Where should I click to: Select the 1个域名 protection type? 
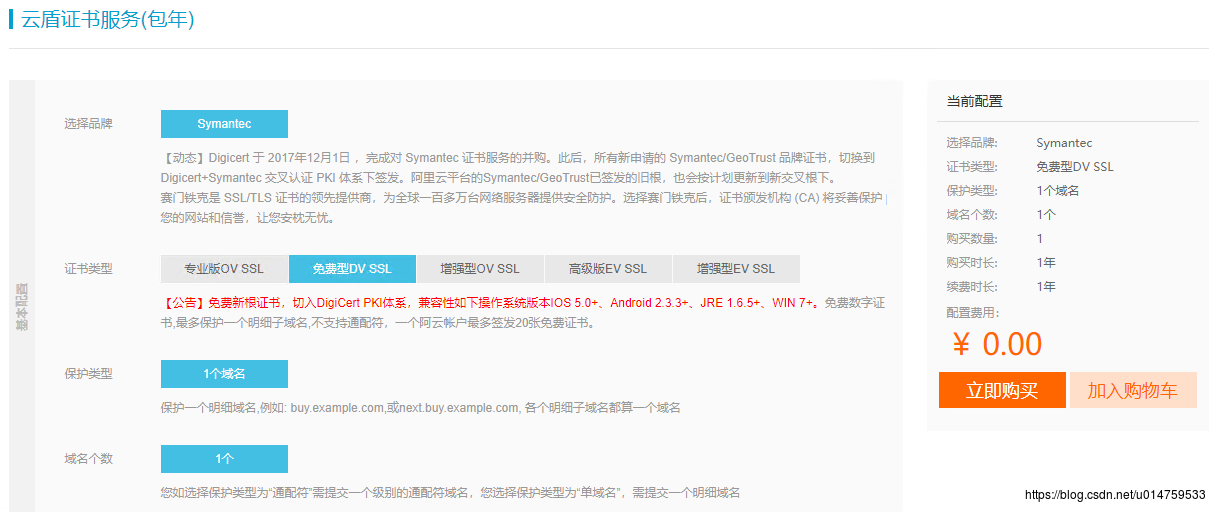(x=224, y=374)
